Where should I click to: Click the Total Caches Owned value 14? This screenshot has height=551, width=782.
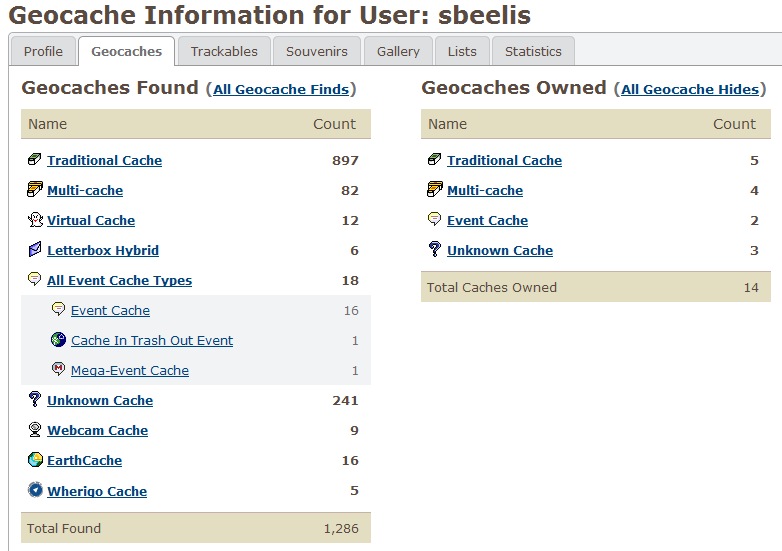click(751, 288)
